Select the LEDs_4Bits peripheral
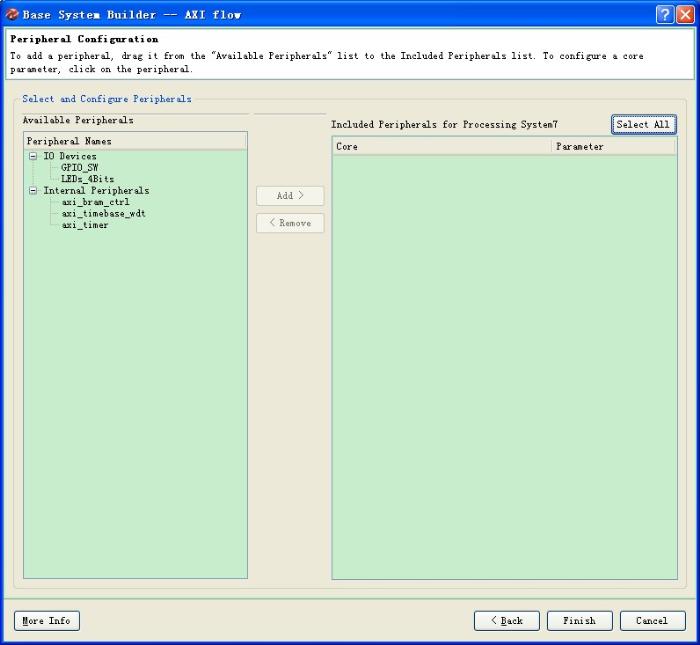Screen dimensions: 700x645 (88, 179)
